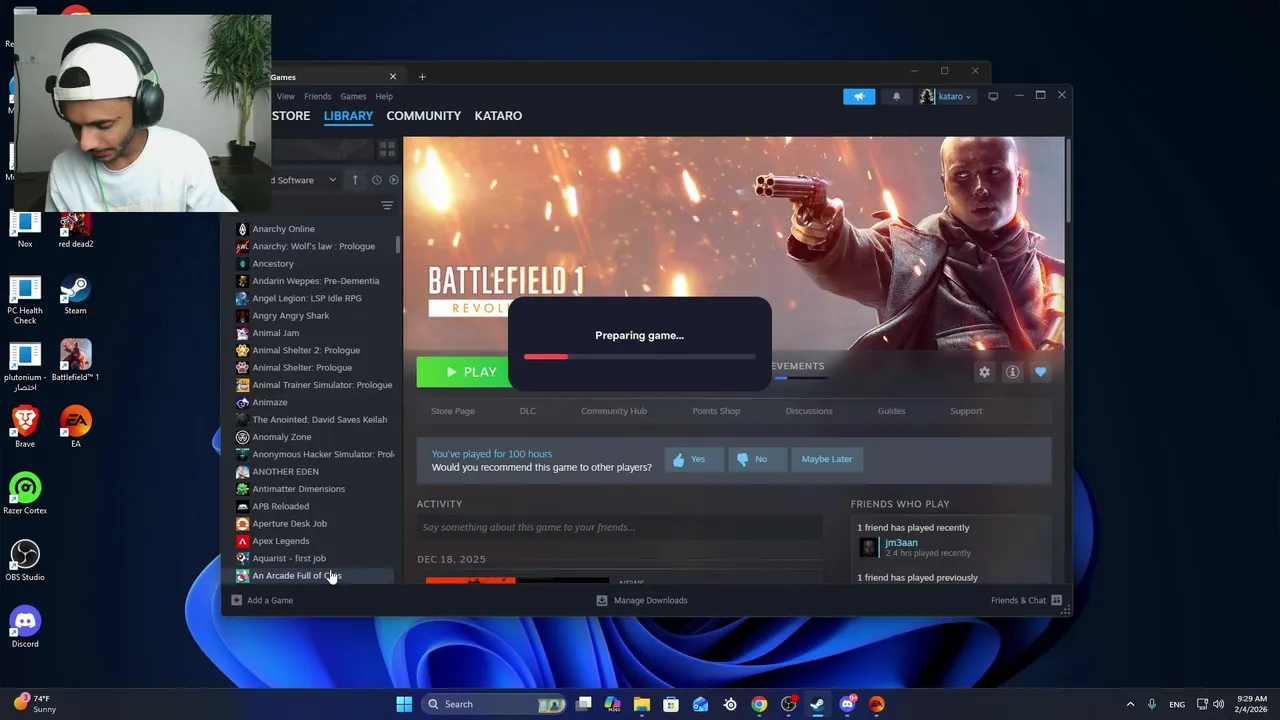Visit the Community Hub link
The image size is (1280, 720).
point(614,411)
